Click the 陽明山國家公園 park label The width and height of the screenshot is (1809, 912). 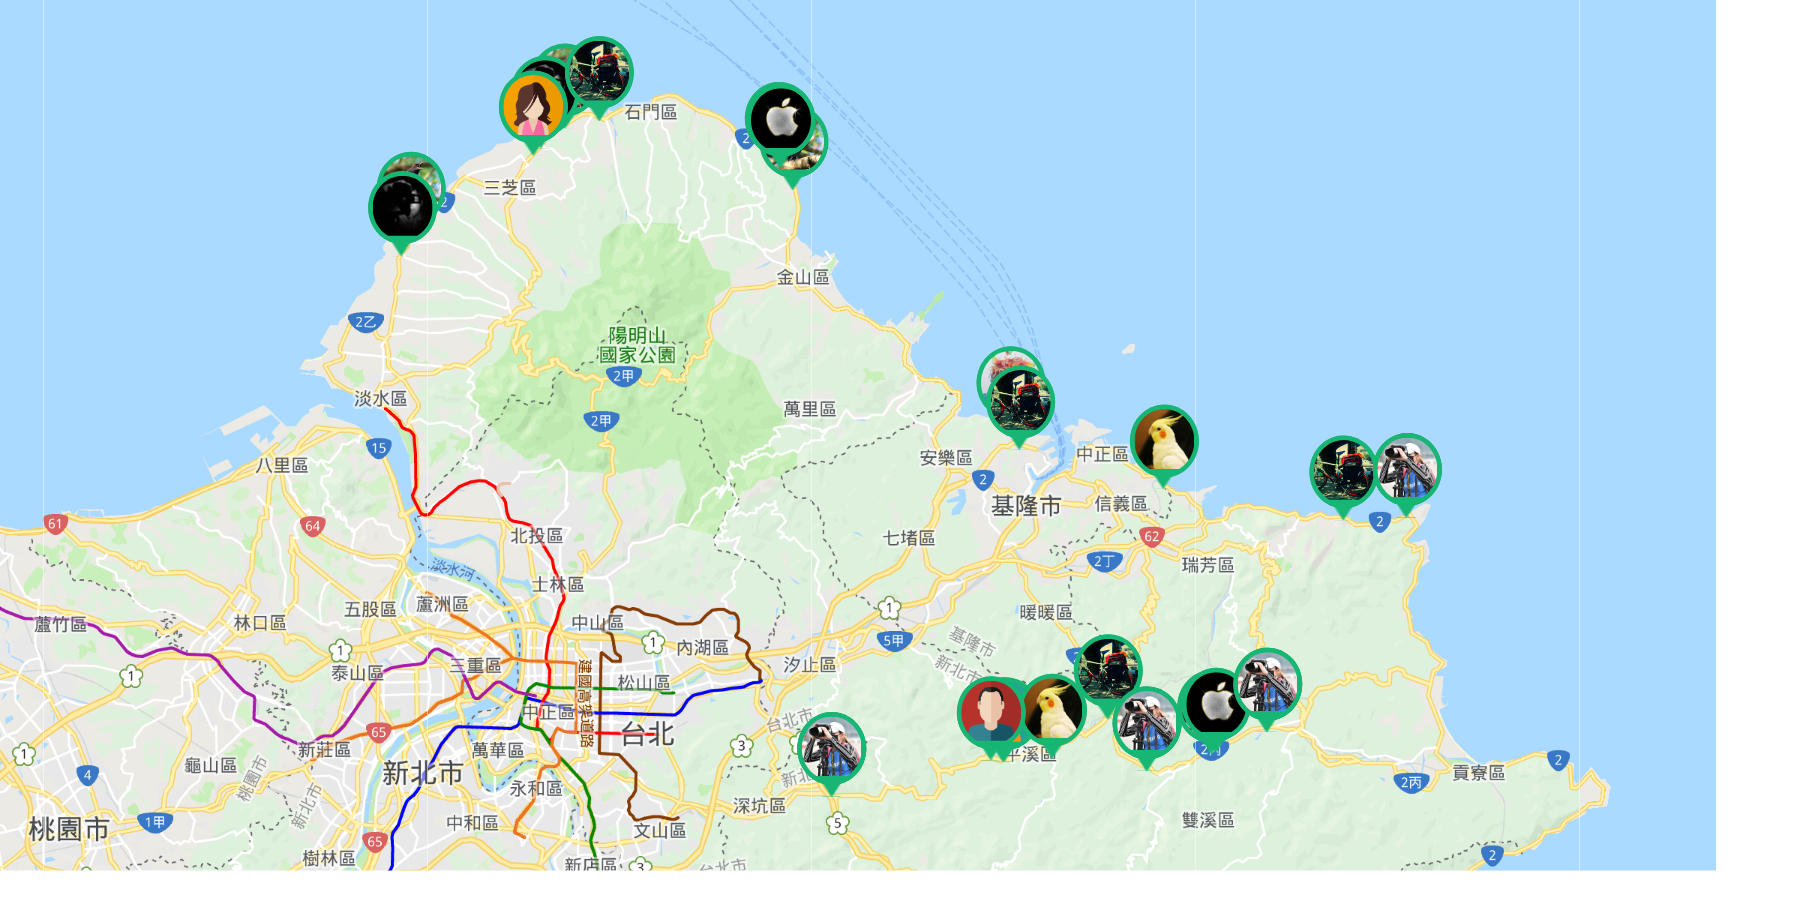tap(637, 345)
